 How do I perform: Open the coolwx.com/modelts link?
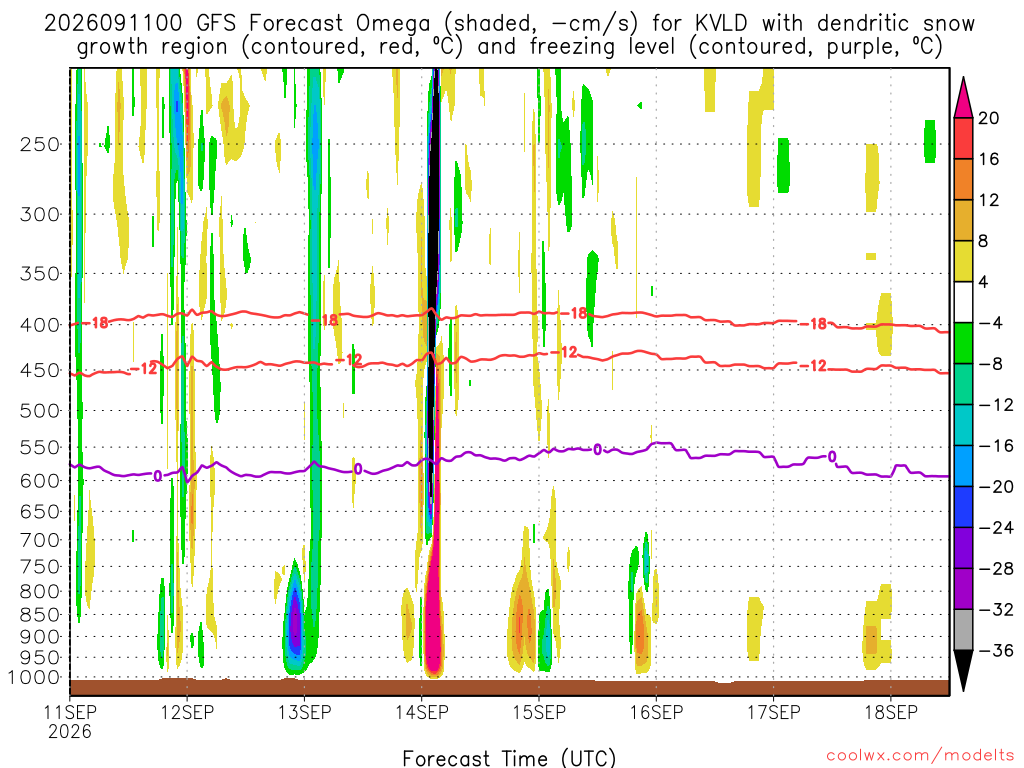pos(920,756)
